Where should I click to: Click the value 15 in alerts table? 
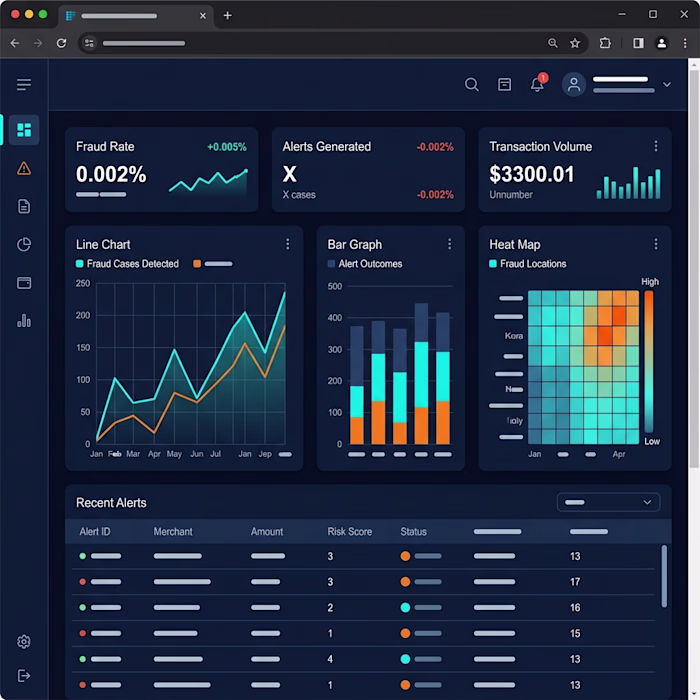coord(575,633)
